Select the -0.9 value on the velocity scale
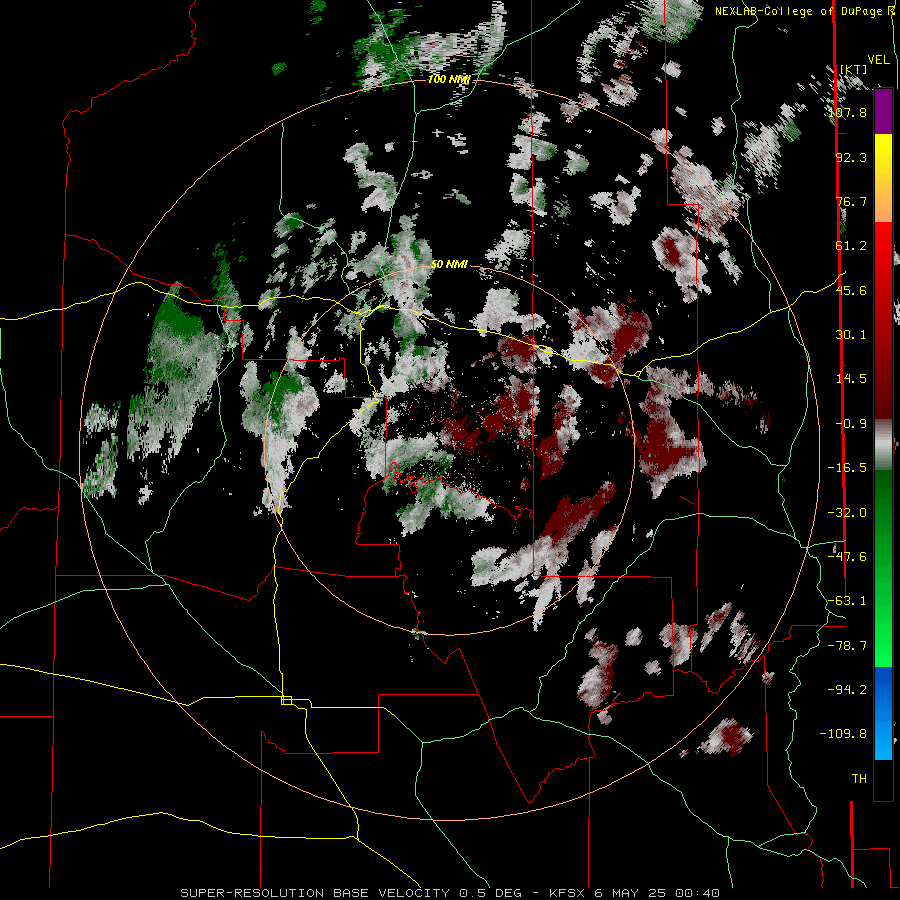900x900 pixels. pyautogui.click(x=851, y=424)
